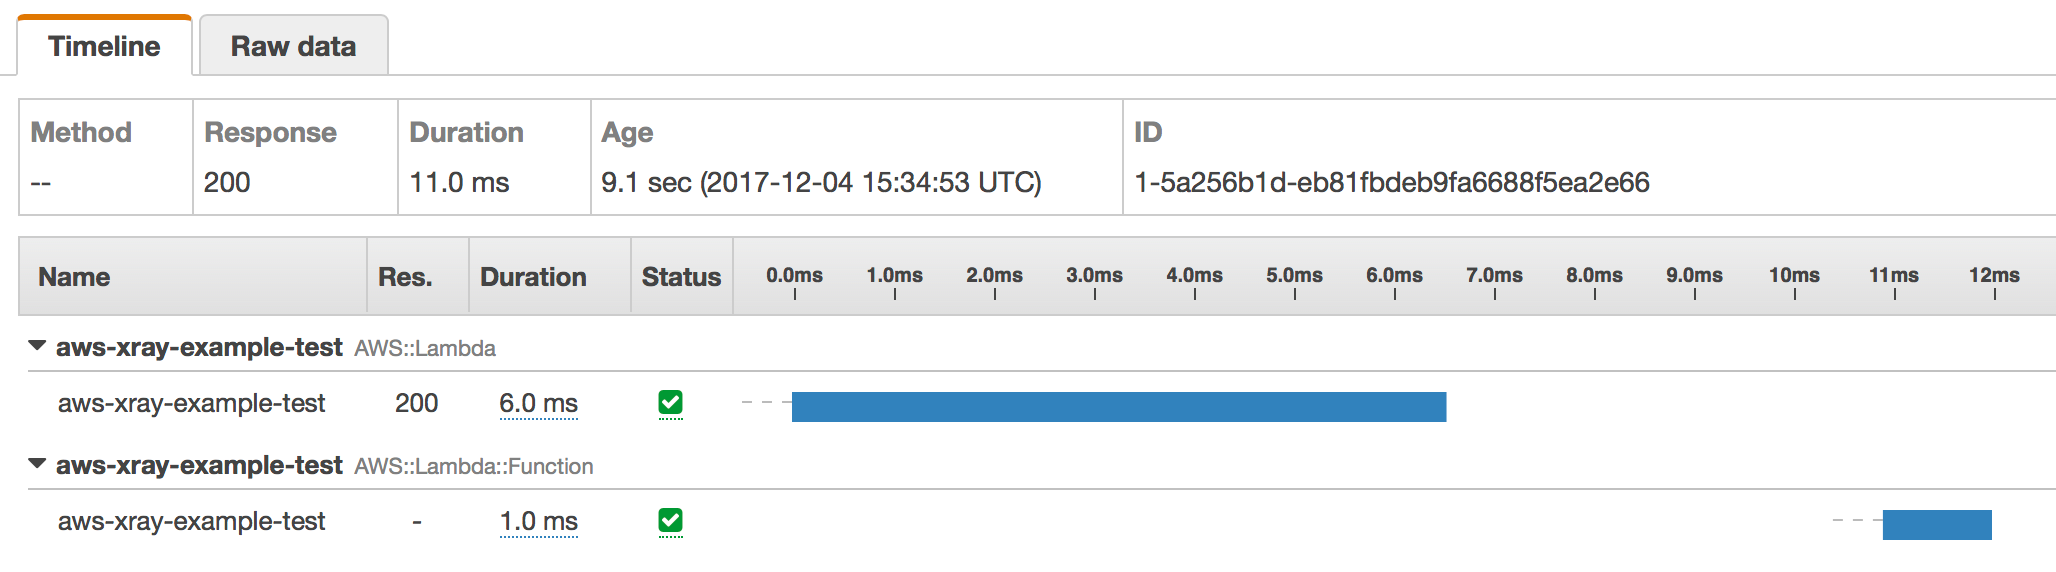Click the Duration column header in segment table

point(533,277)
